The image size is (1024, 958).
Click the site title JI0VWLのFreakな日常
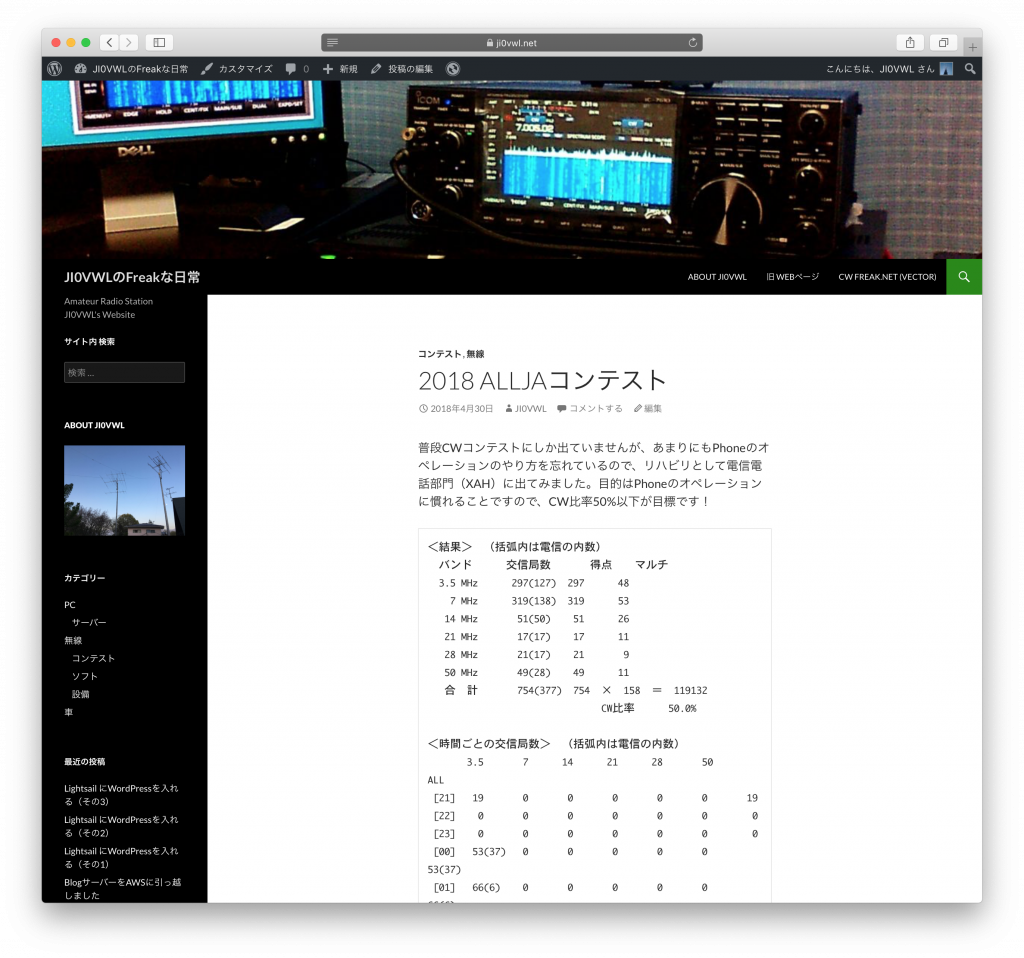[132, 277]
